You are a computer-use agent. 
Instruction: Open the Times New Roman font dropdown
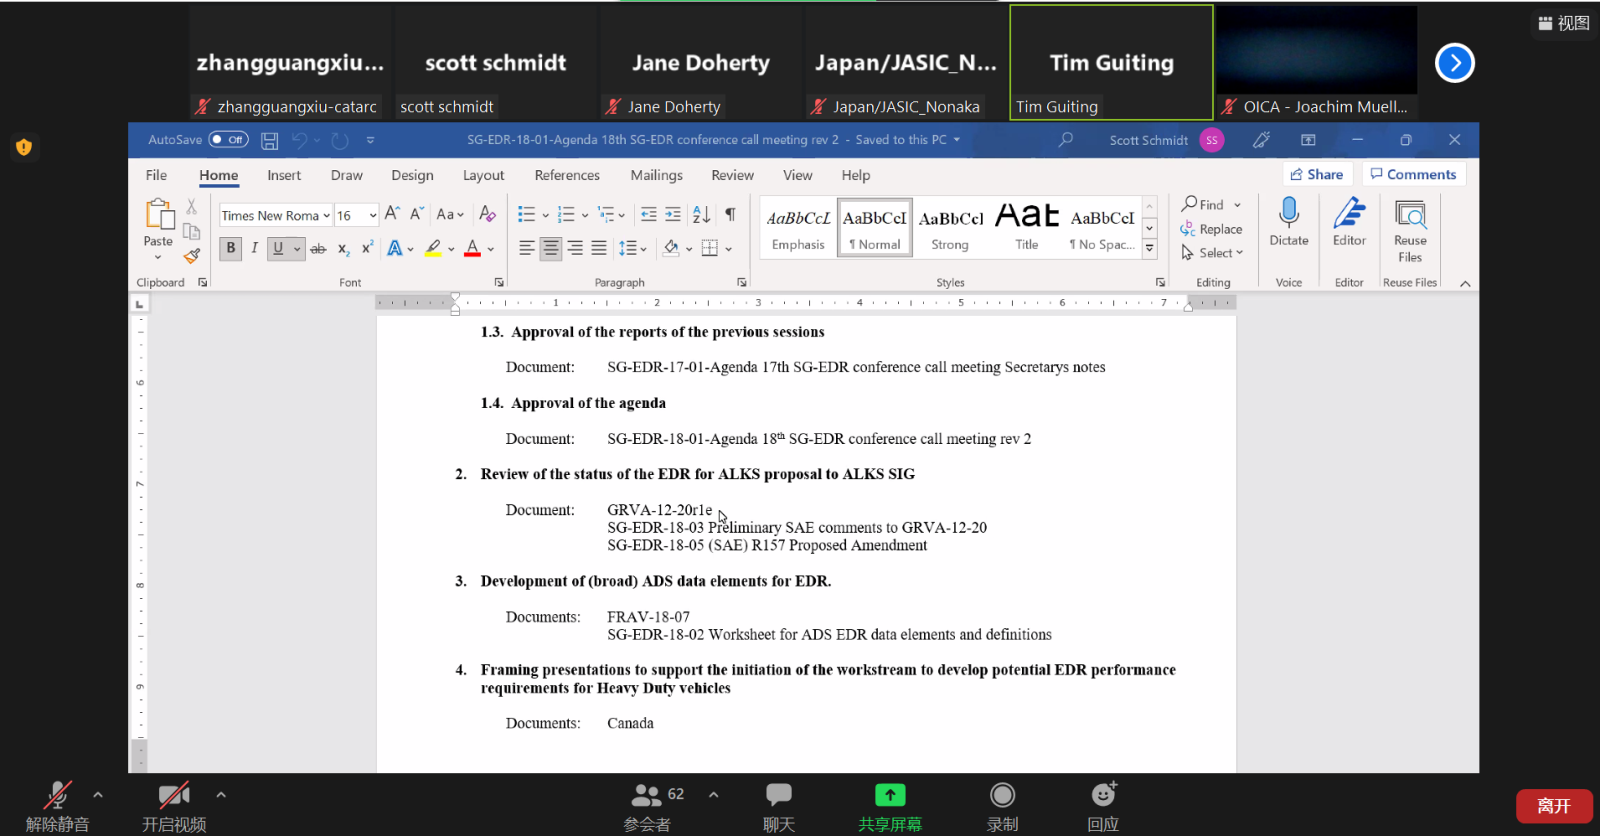(326, 215)
